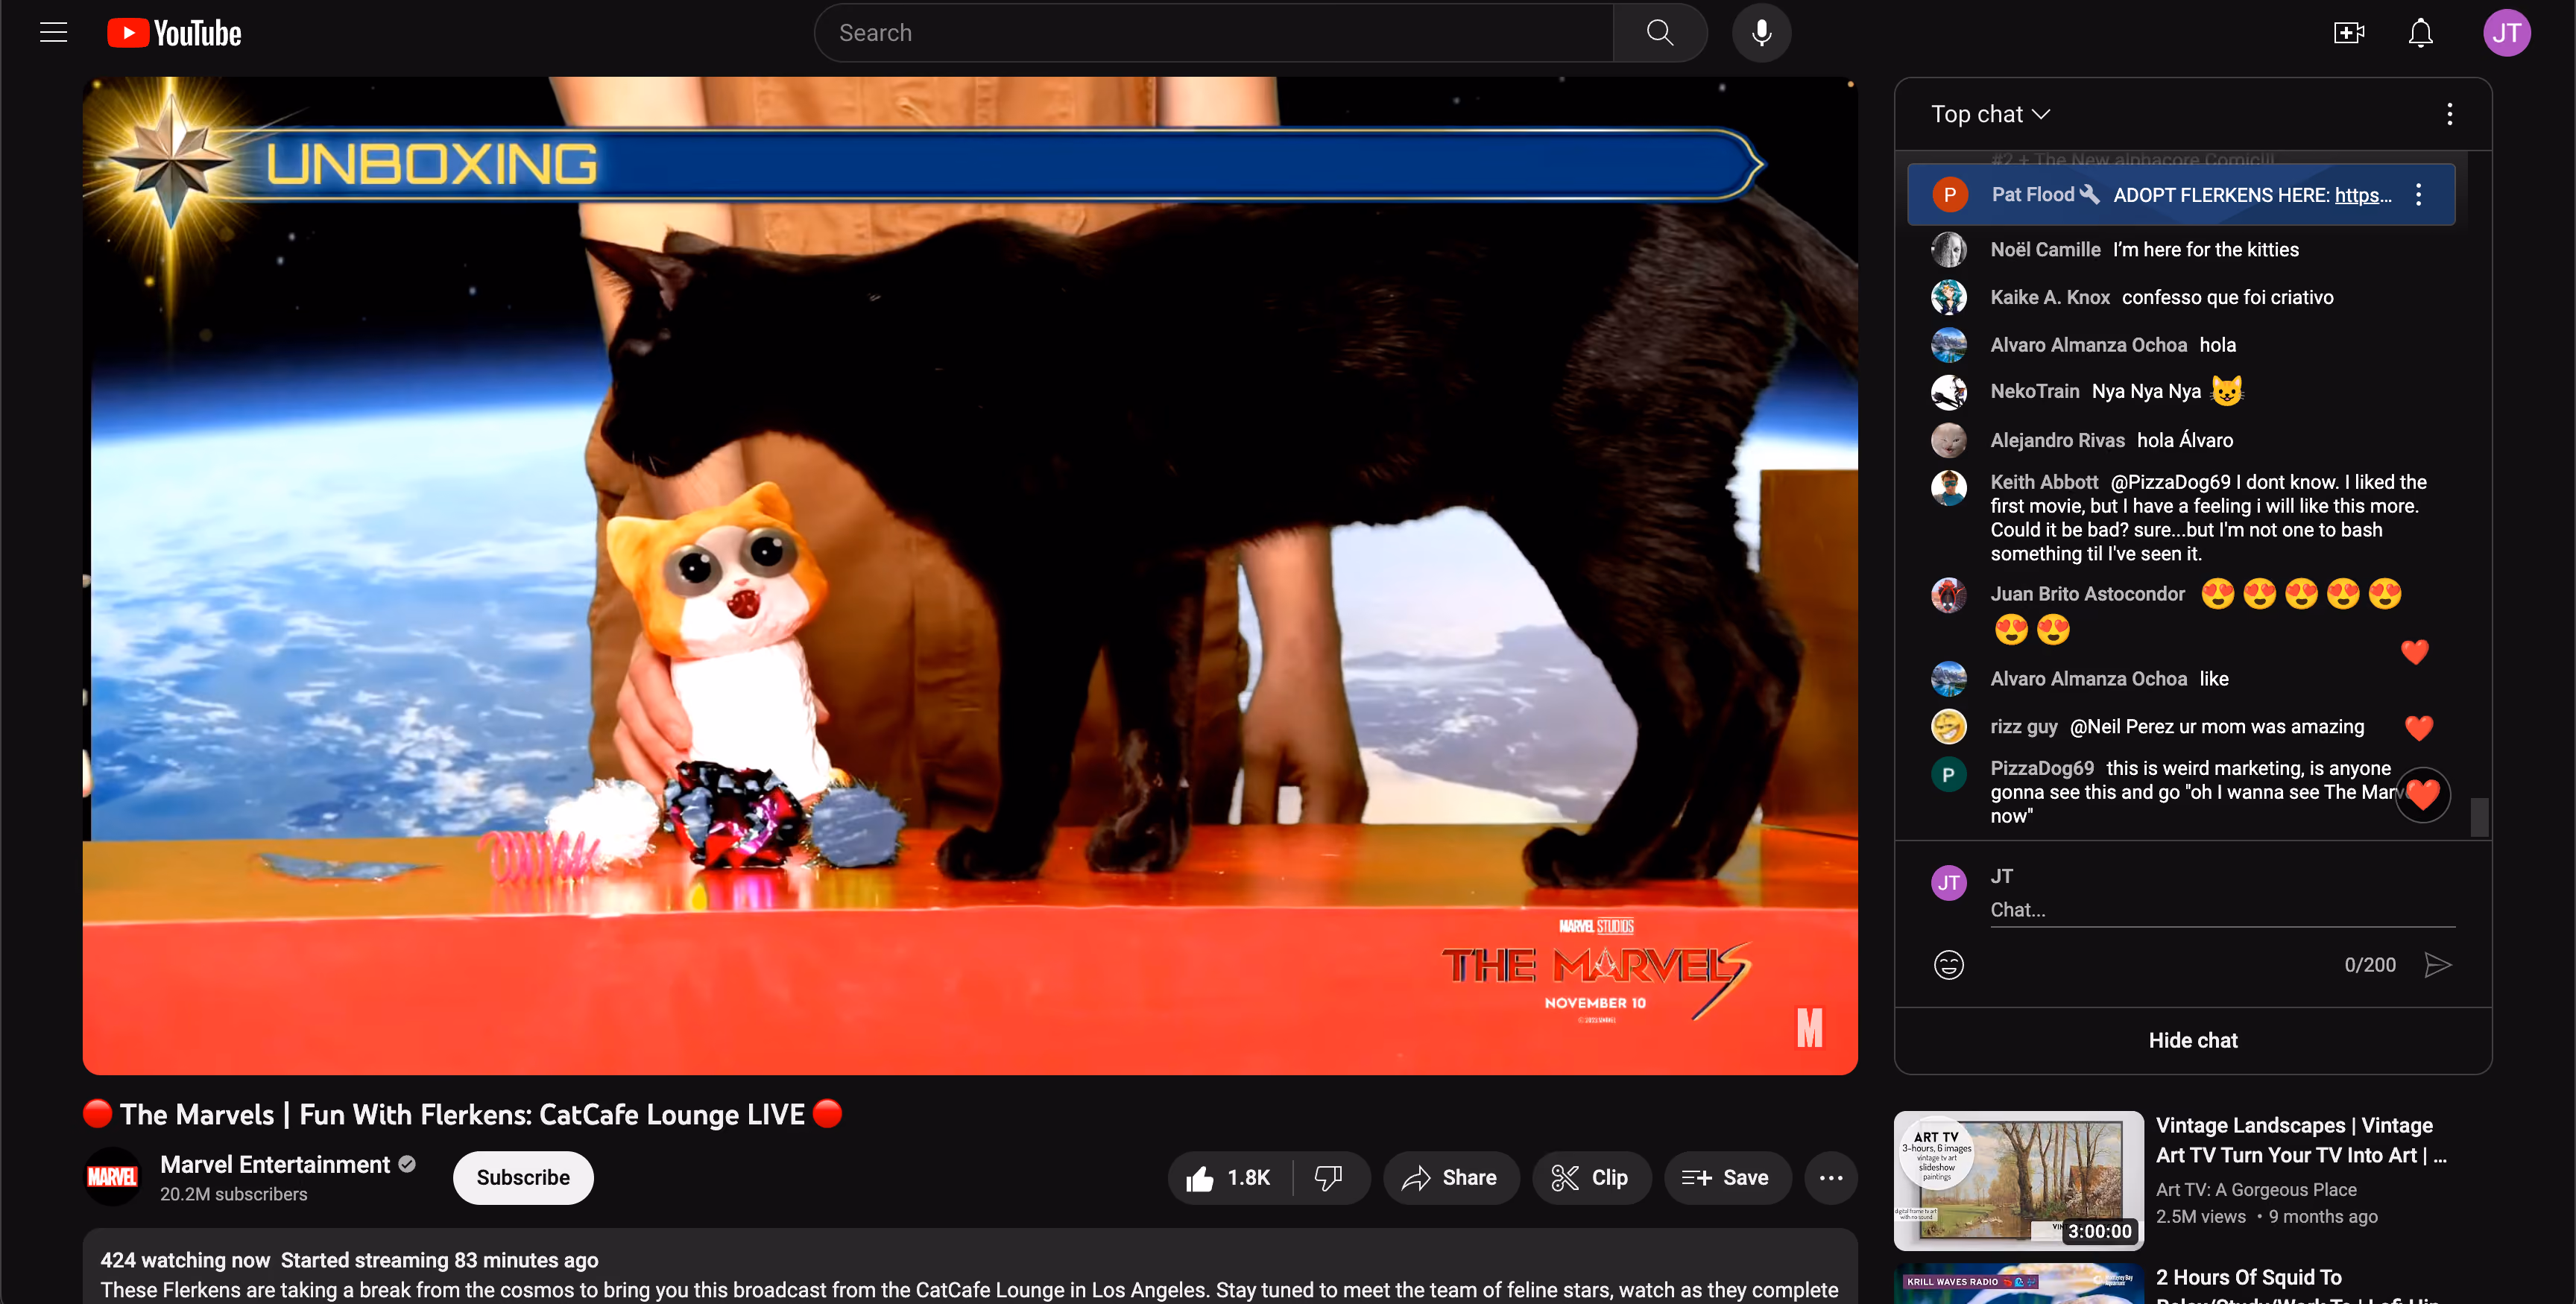Screen dimensions: 2576x1304
Task: Click Juan Brito Astocondor's chat avatar
Action: 1948,595
